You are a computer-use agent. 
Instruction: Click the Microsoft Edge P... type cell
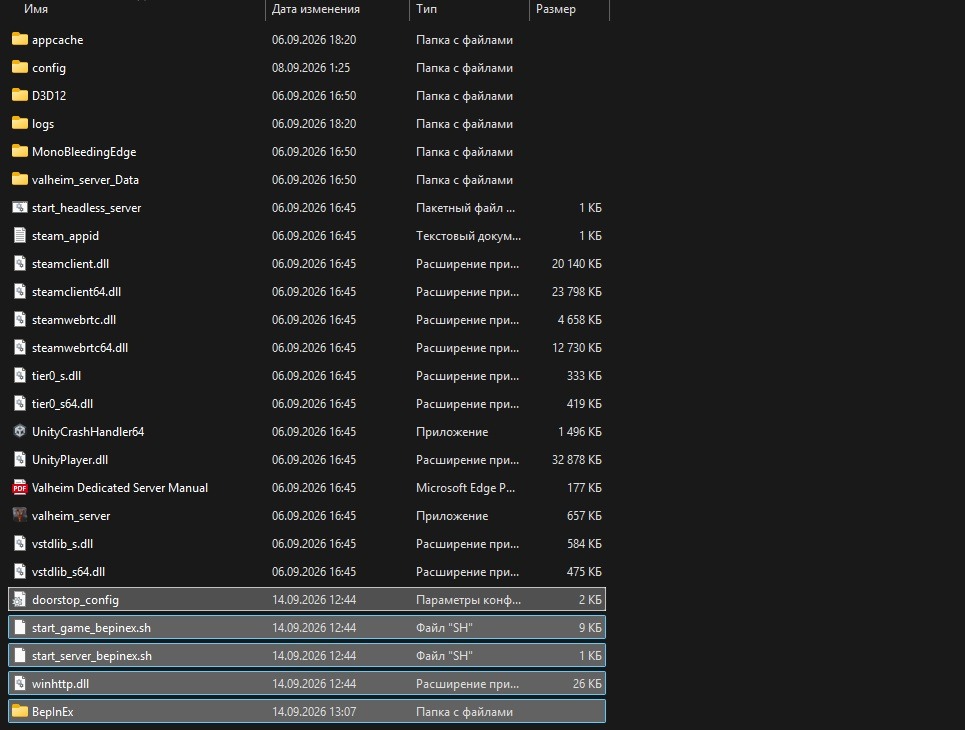tap(465, 487)
